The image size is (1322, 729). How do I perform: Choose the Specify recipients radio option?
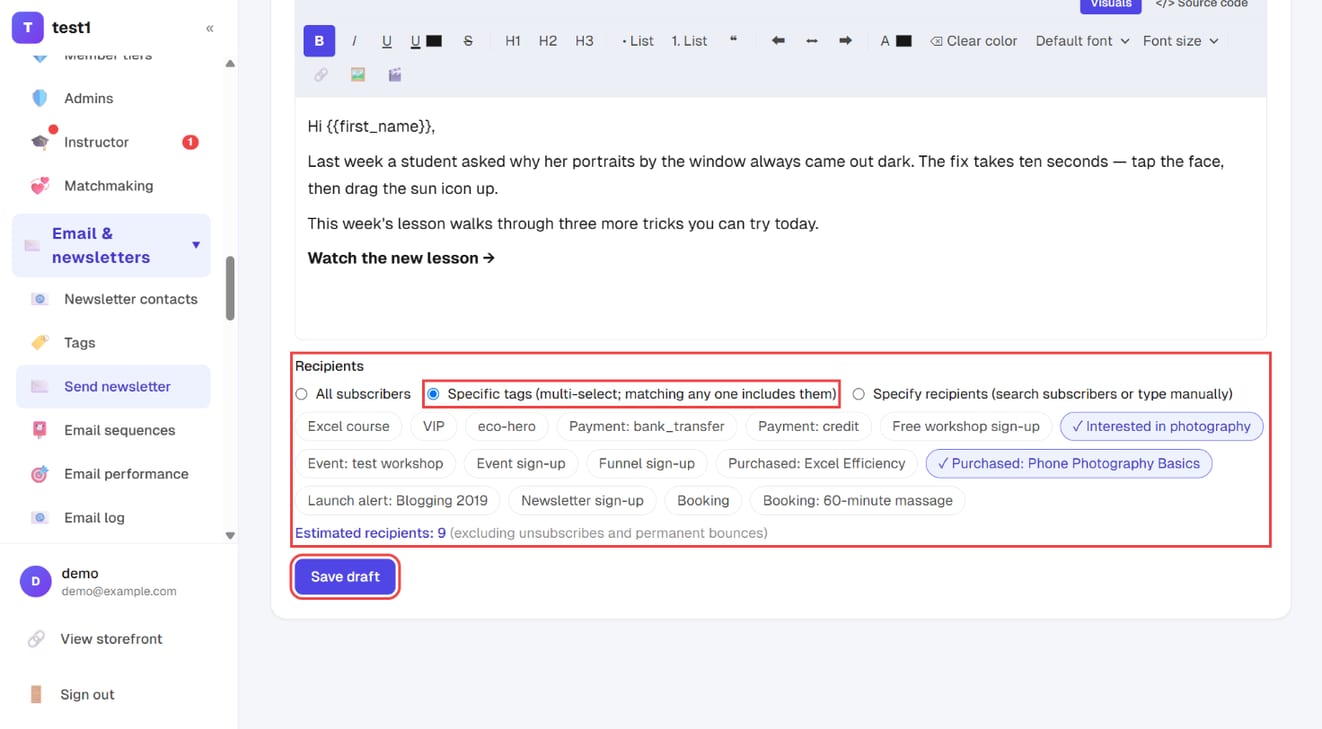coord(858,394)
